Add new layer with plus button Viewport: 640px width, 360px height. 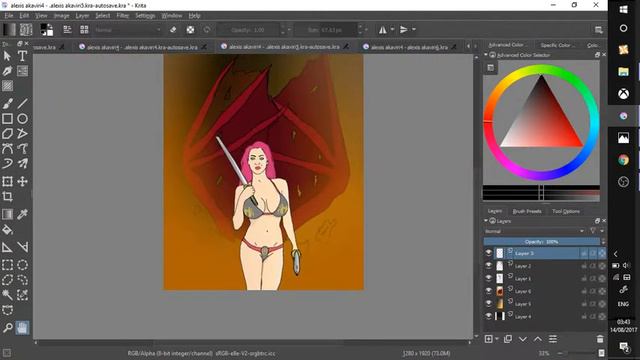point(489,339)
